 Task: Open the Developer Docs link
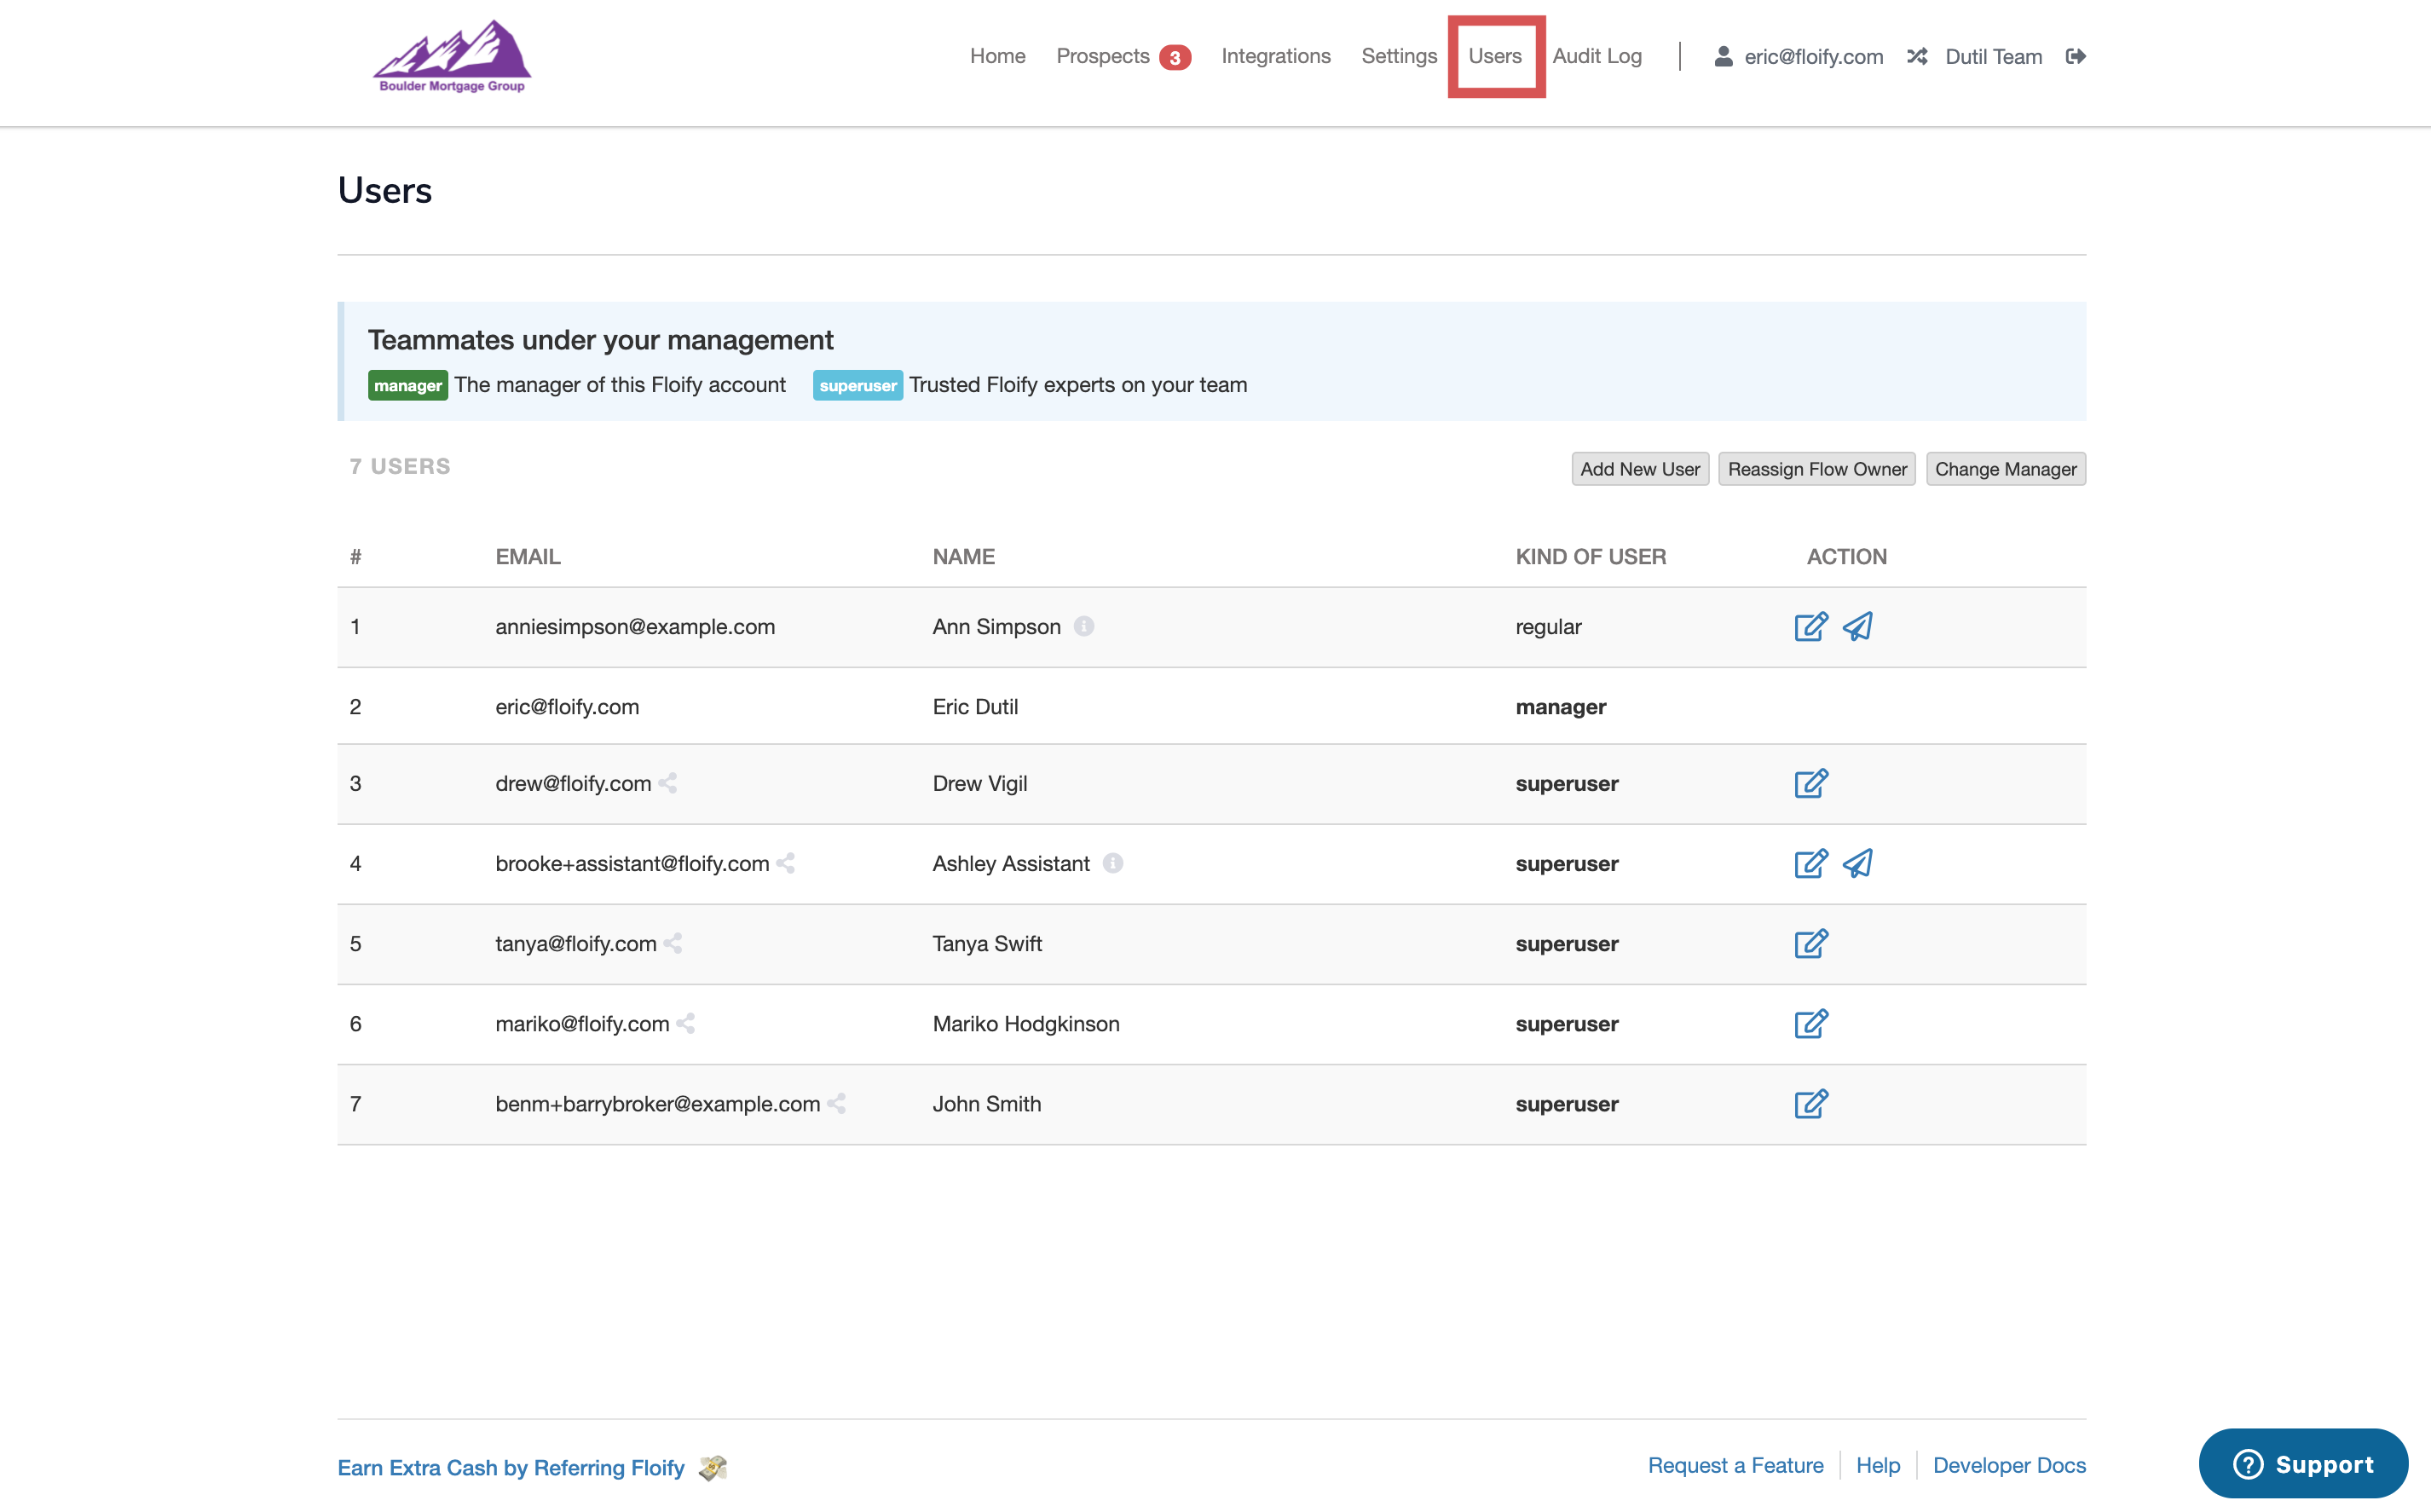tap(2009, 1465)
